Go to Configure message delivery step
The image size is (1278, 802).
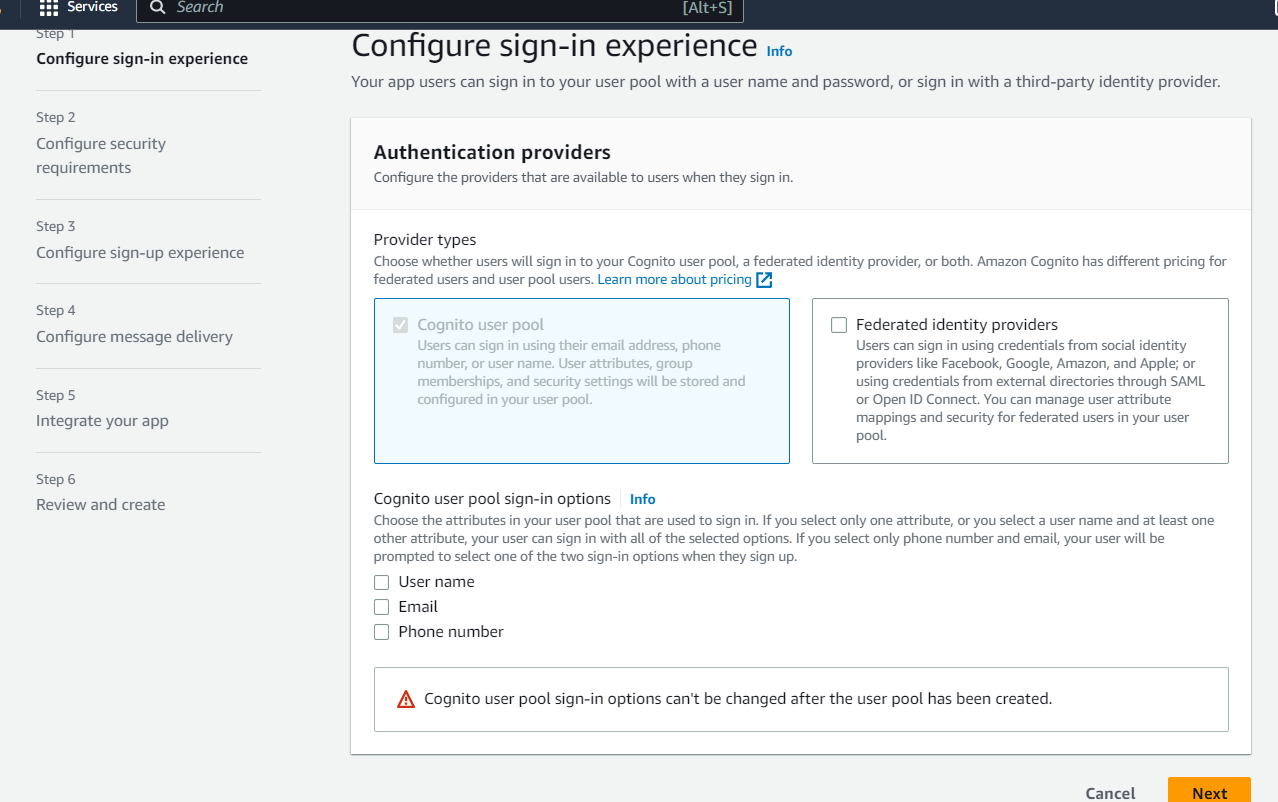tap(134, 337)
